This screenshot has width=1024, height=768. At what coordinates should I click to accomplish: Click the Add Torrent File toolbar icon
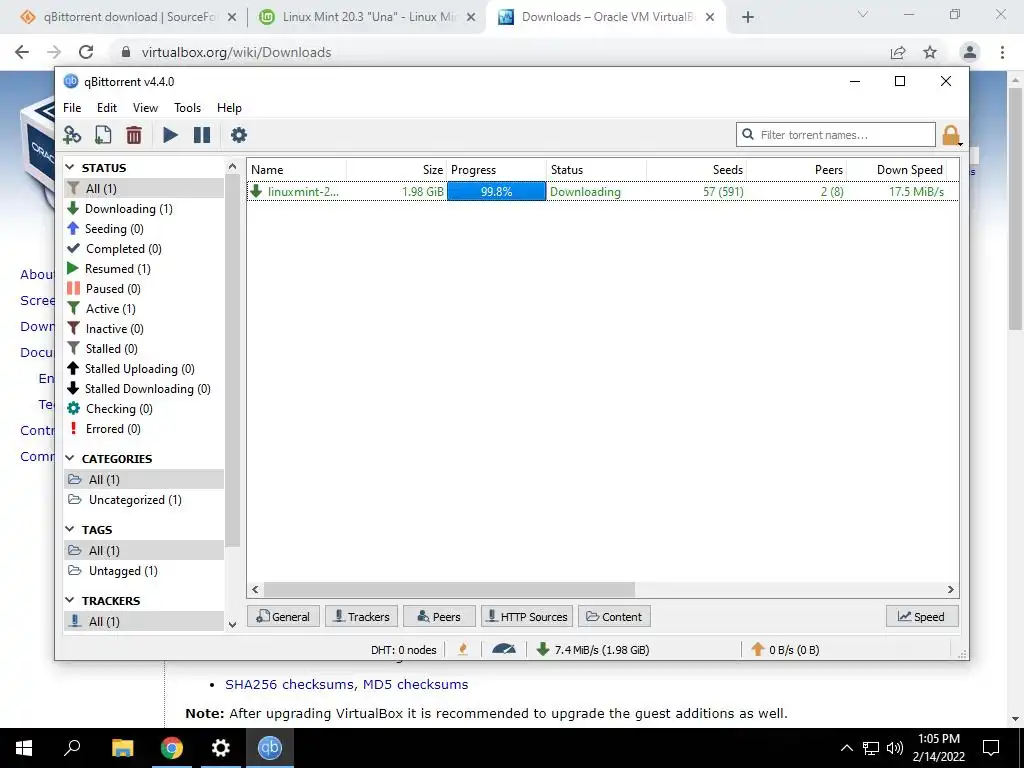tap(103, 135)
